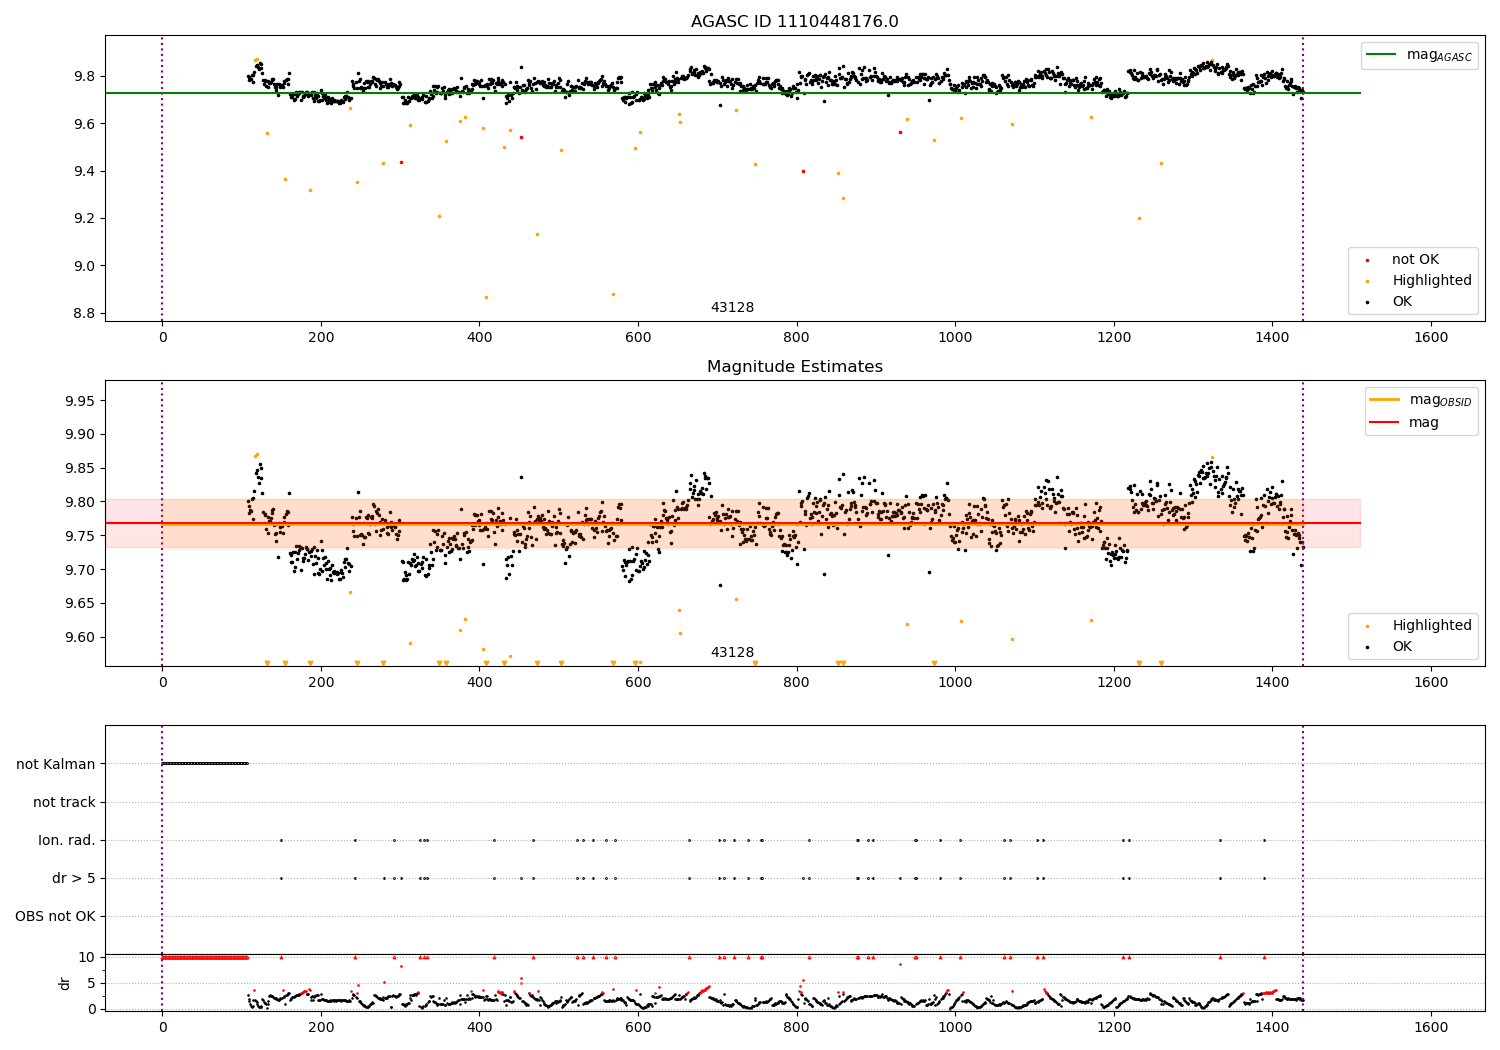1500x1050 pixels.
Task: Select the 'not track' axis label
Action: pyautogui.click(x=64, y=802)
